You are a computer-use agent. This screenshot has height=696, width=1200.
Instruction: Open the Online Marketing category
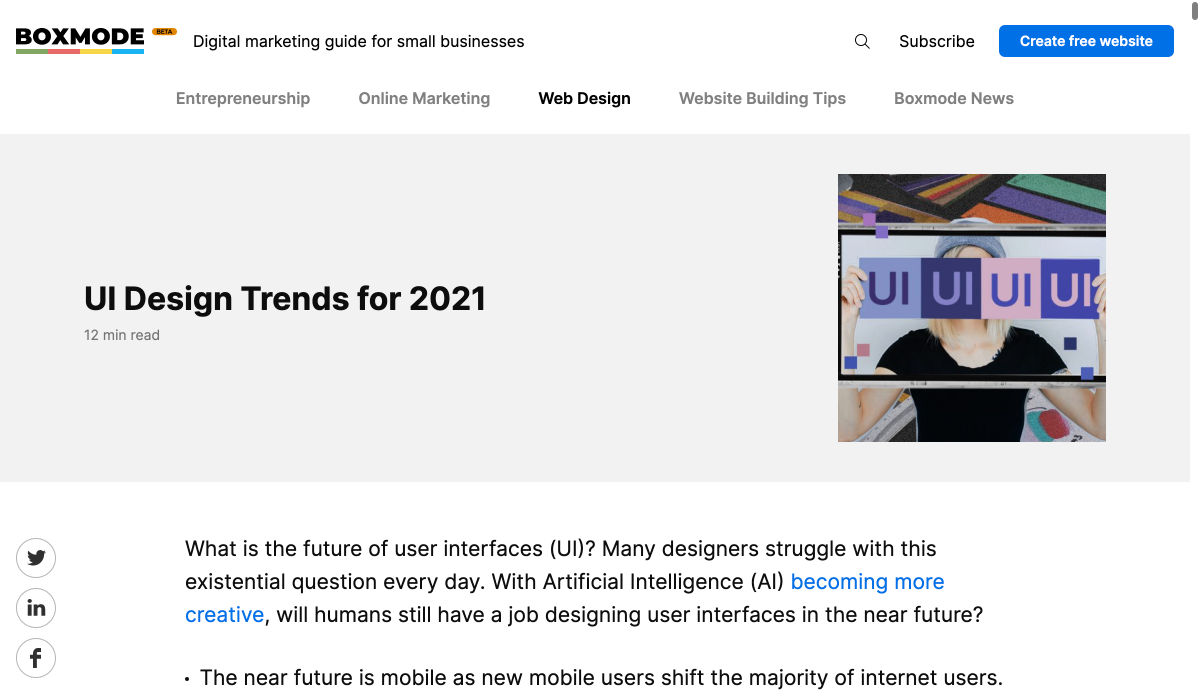tap(424, 98)
